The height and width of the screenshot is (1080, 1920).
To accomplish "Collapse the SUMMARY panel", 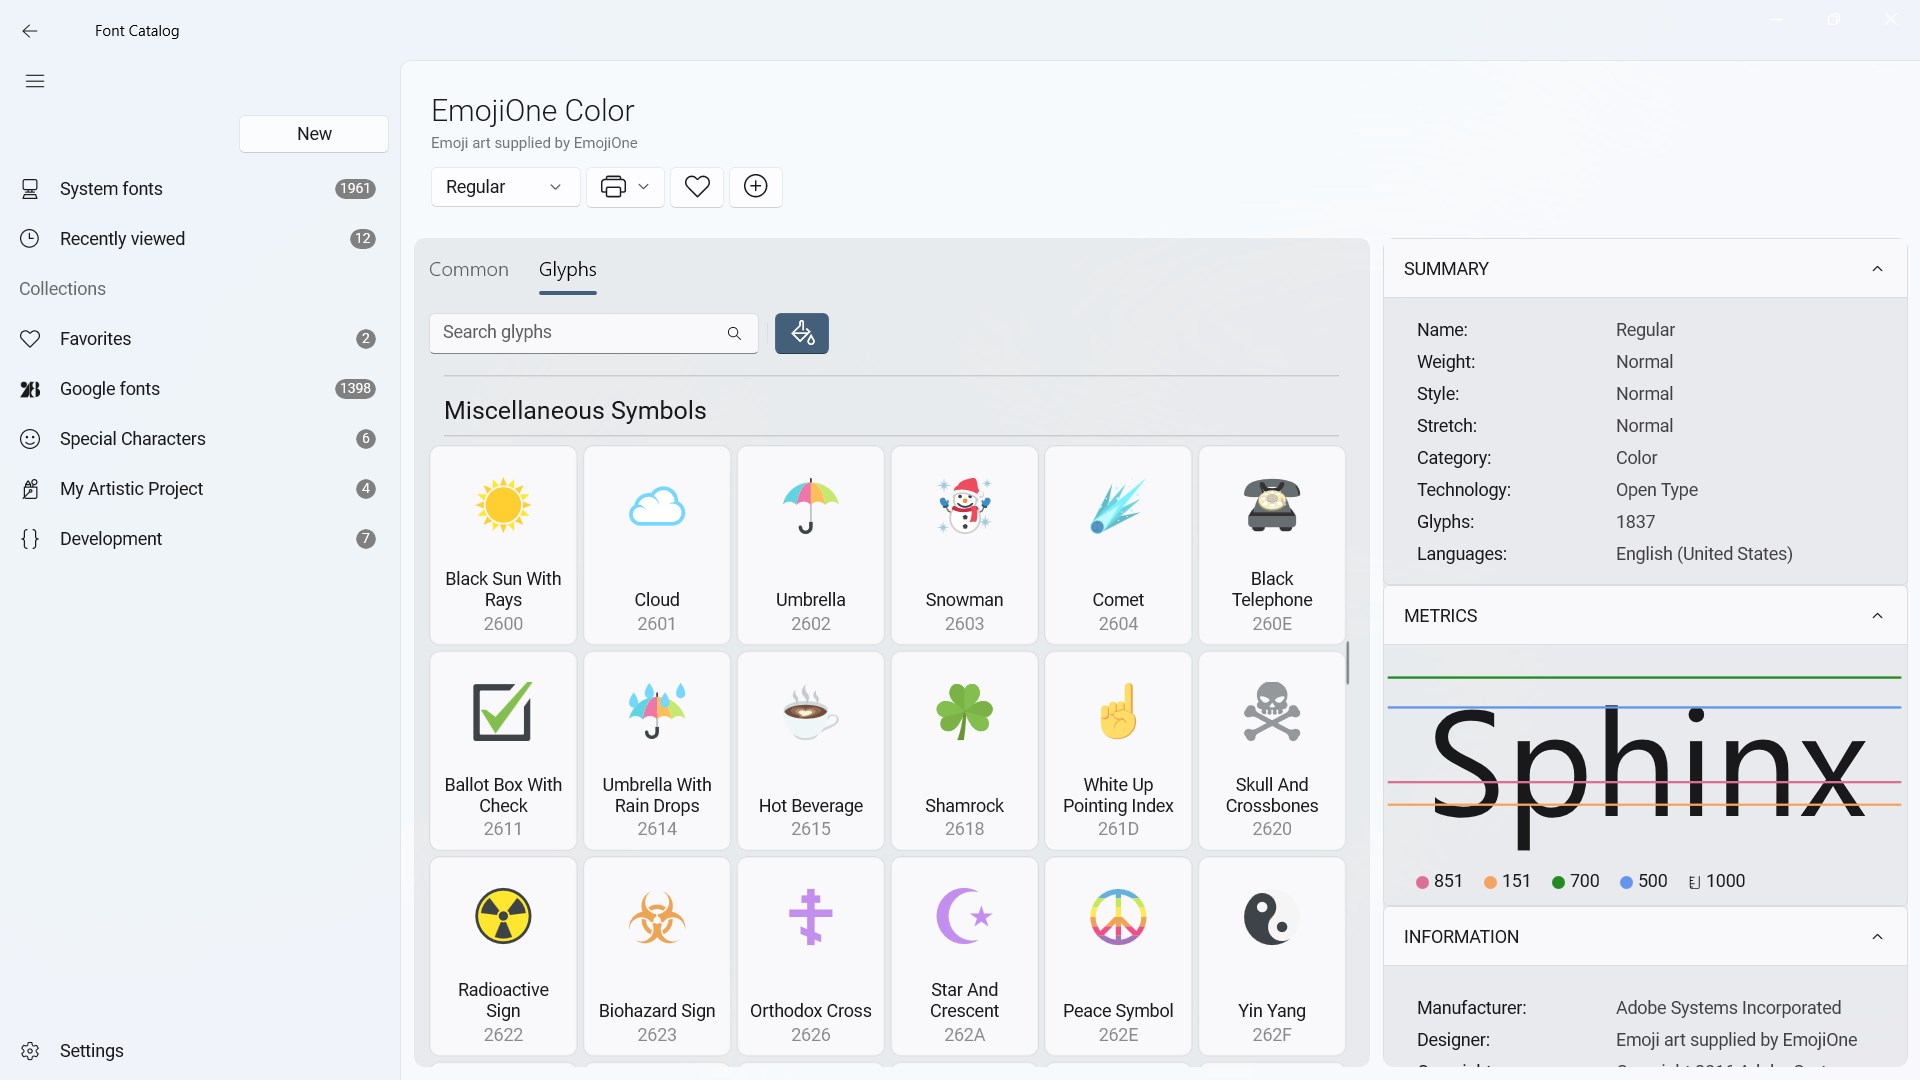I will [x=1878, y=268].
